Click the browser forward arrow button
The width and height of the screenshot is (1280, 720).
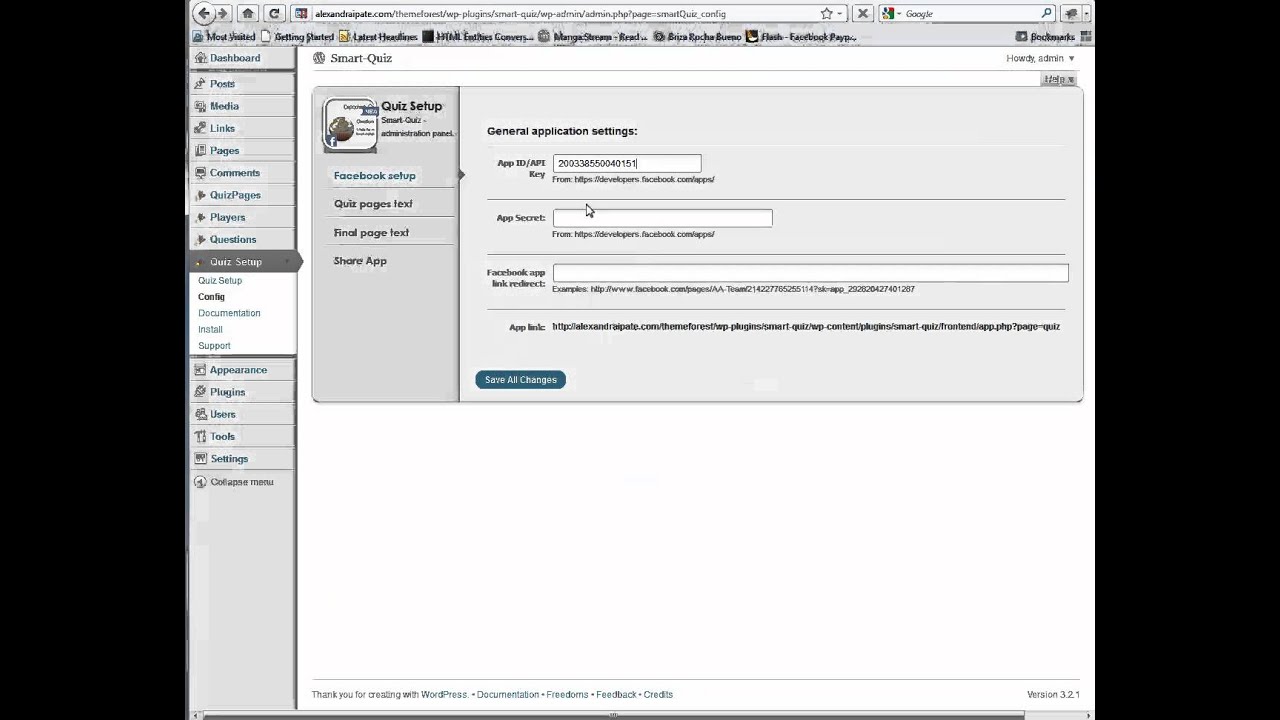pos(222,13)
